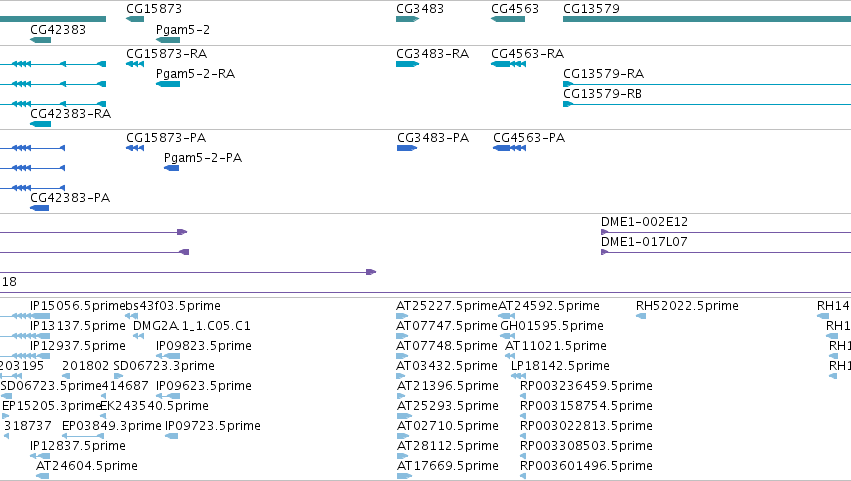Click the IP09723.5prime EST label
Screen dimensions: 851x481
(x=213, y=426)
